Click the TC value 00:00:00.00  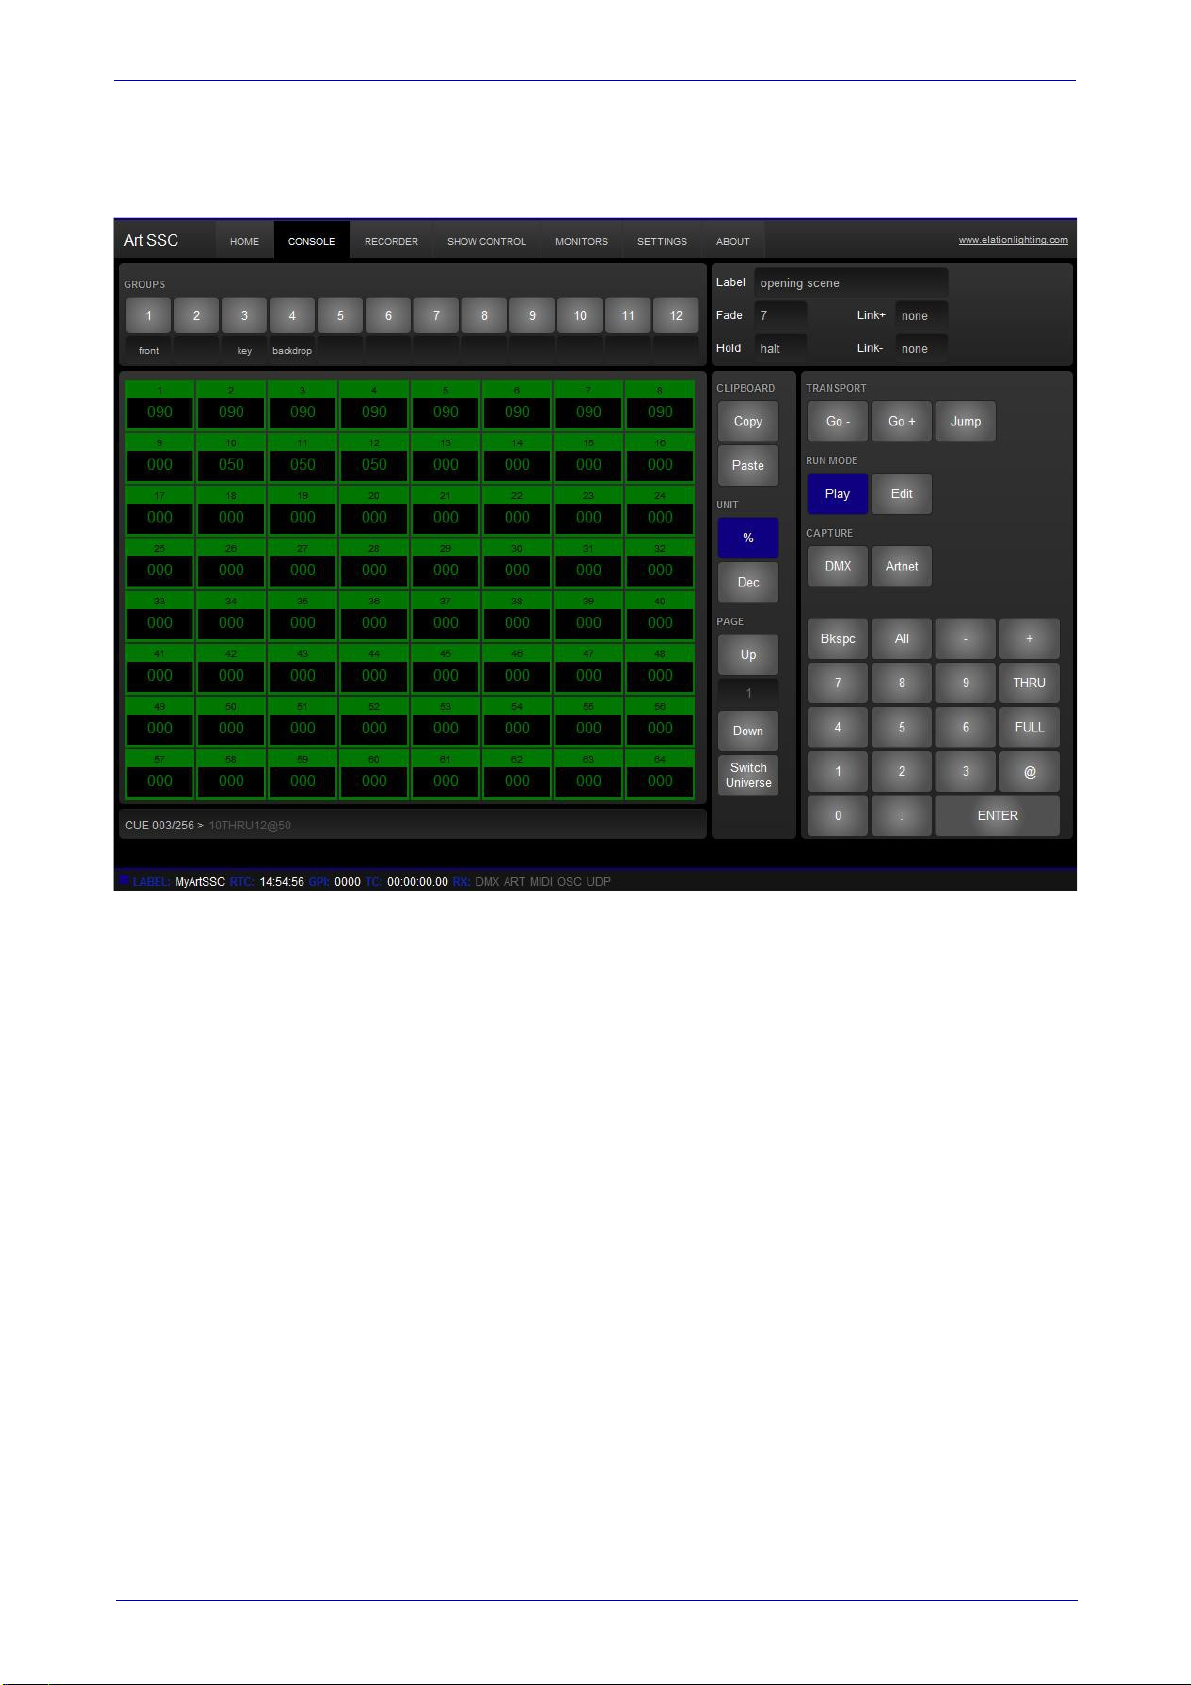pyautogui.click(x=417, y=882)
